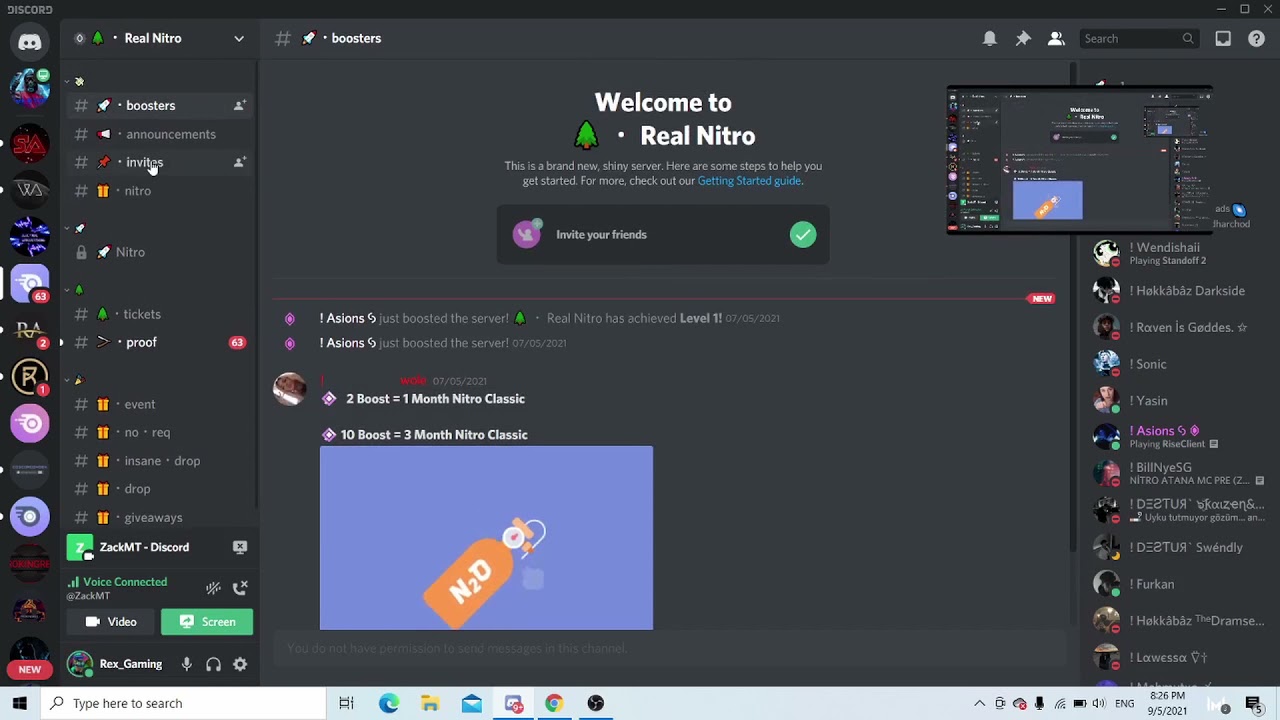Open Discord home direct messages icon

pos(29,42)
